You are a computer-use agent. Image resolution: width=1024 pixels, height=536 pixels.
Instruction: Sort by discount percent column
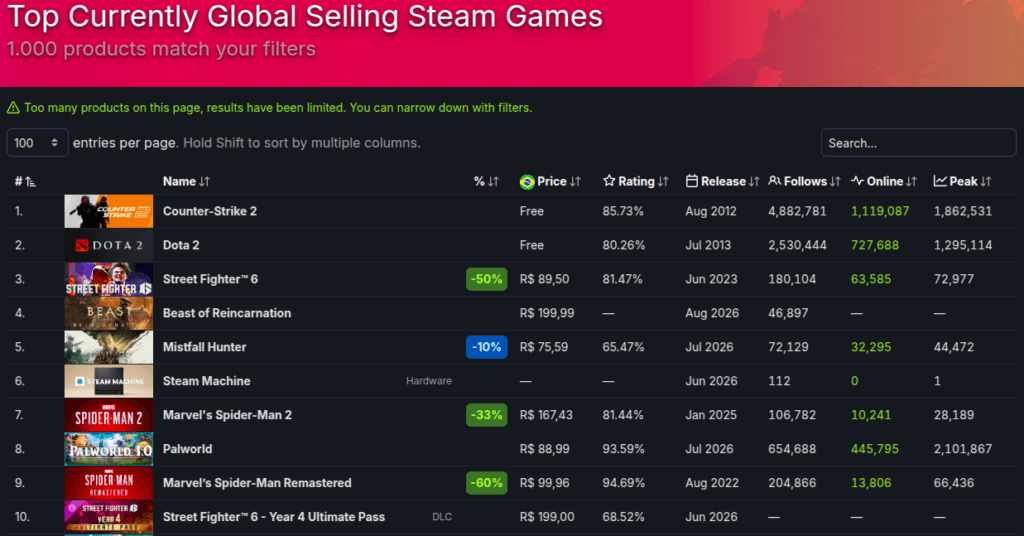coord(486,181)
